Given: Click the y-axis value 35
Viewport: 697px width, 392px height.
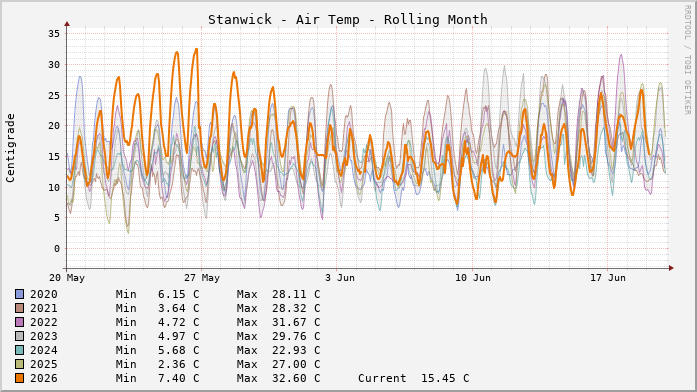Looking at the screenshot, I should [x=54, y=33].
